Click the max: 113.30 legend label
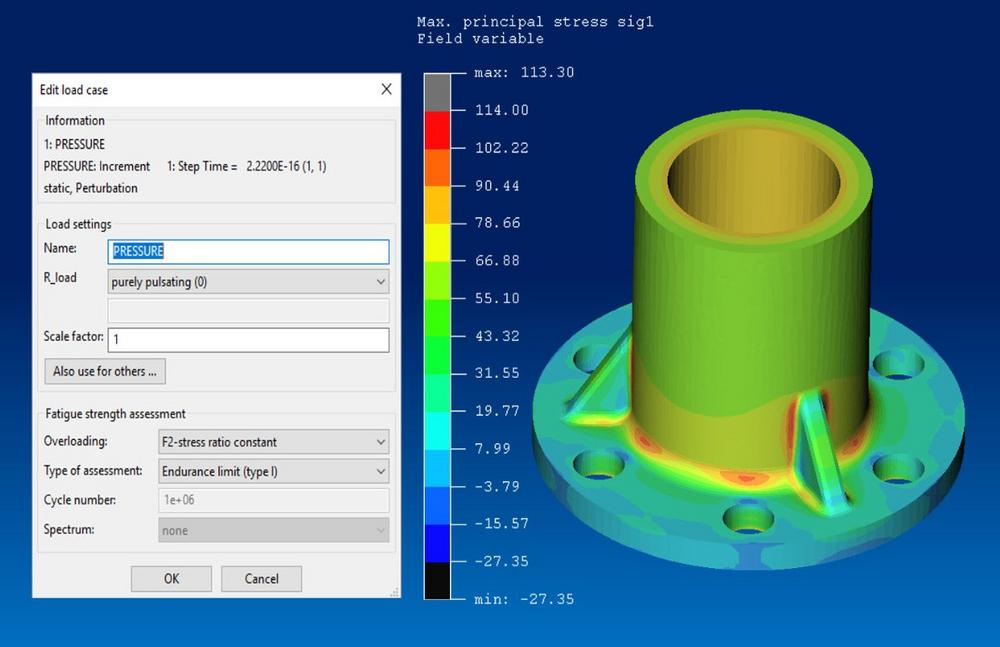The height and width of the screenshot is (647, 1000). [x=524, y=73]
